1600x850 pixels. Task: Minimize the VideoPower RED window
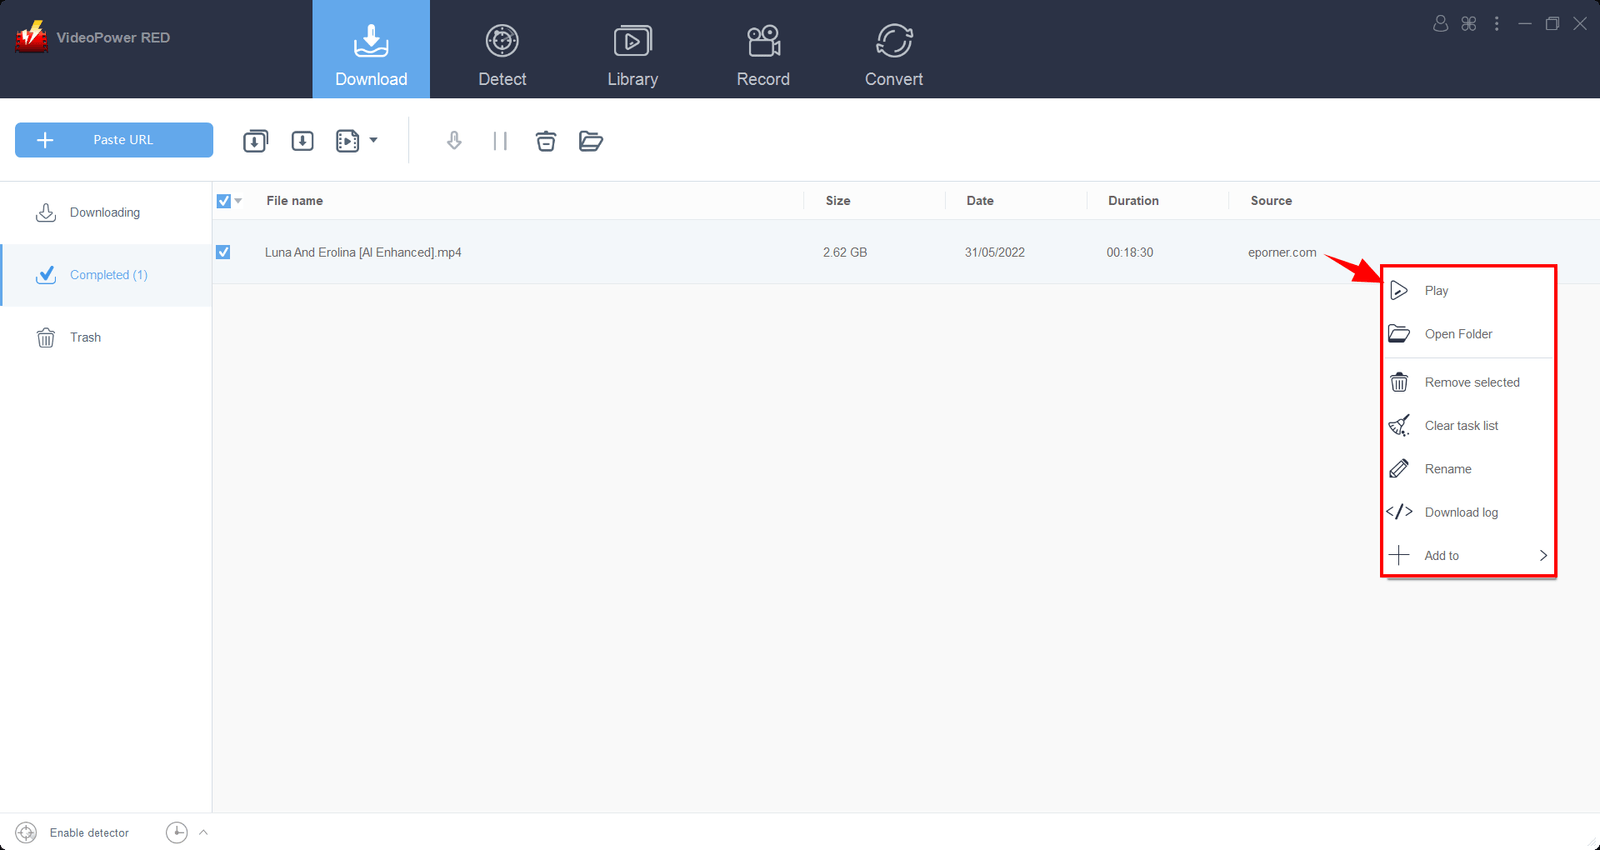1525,23
